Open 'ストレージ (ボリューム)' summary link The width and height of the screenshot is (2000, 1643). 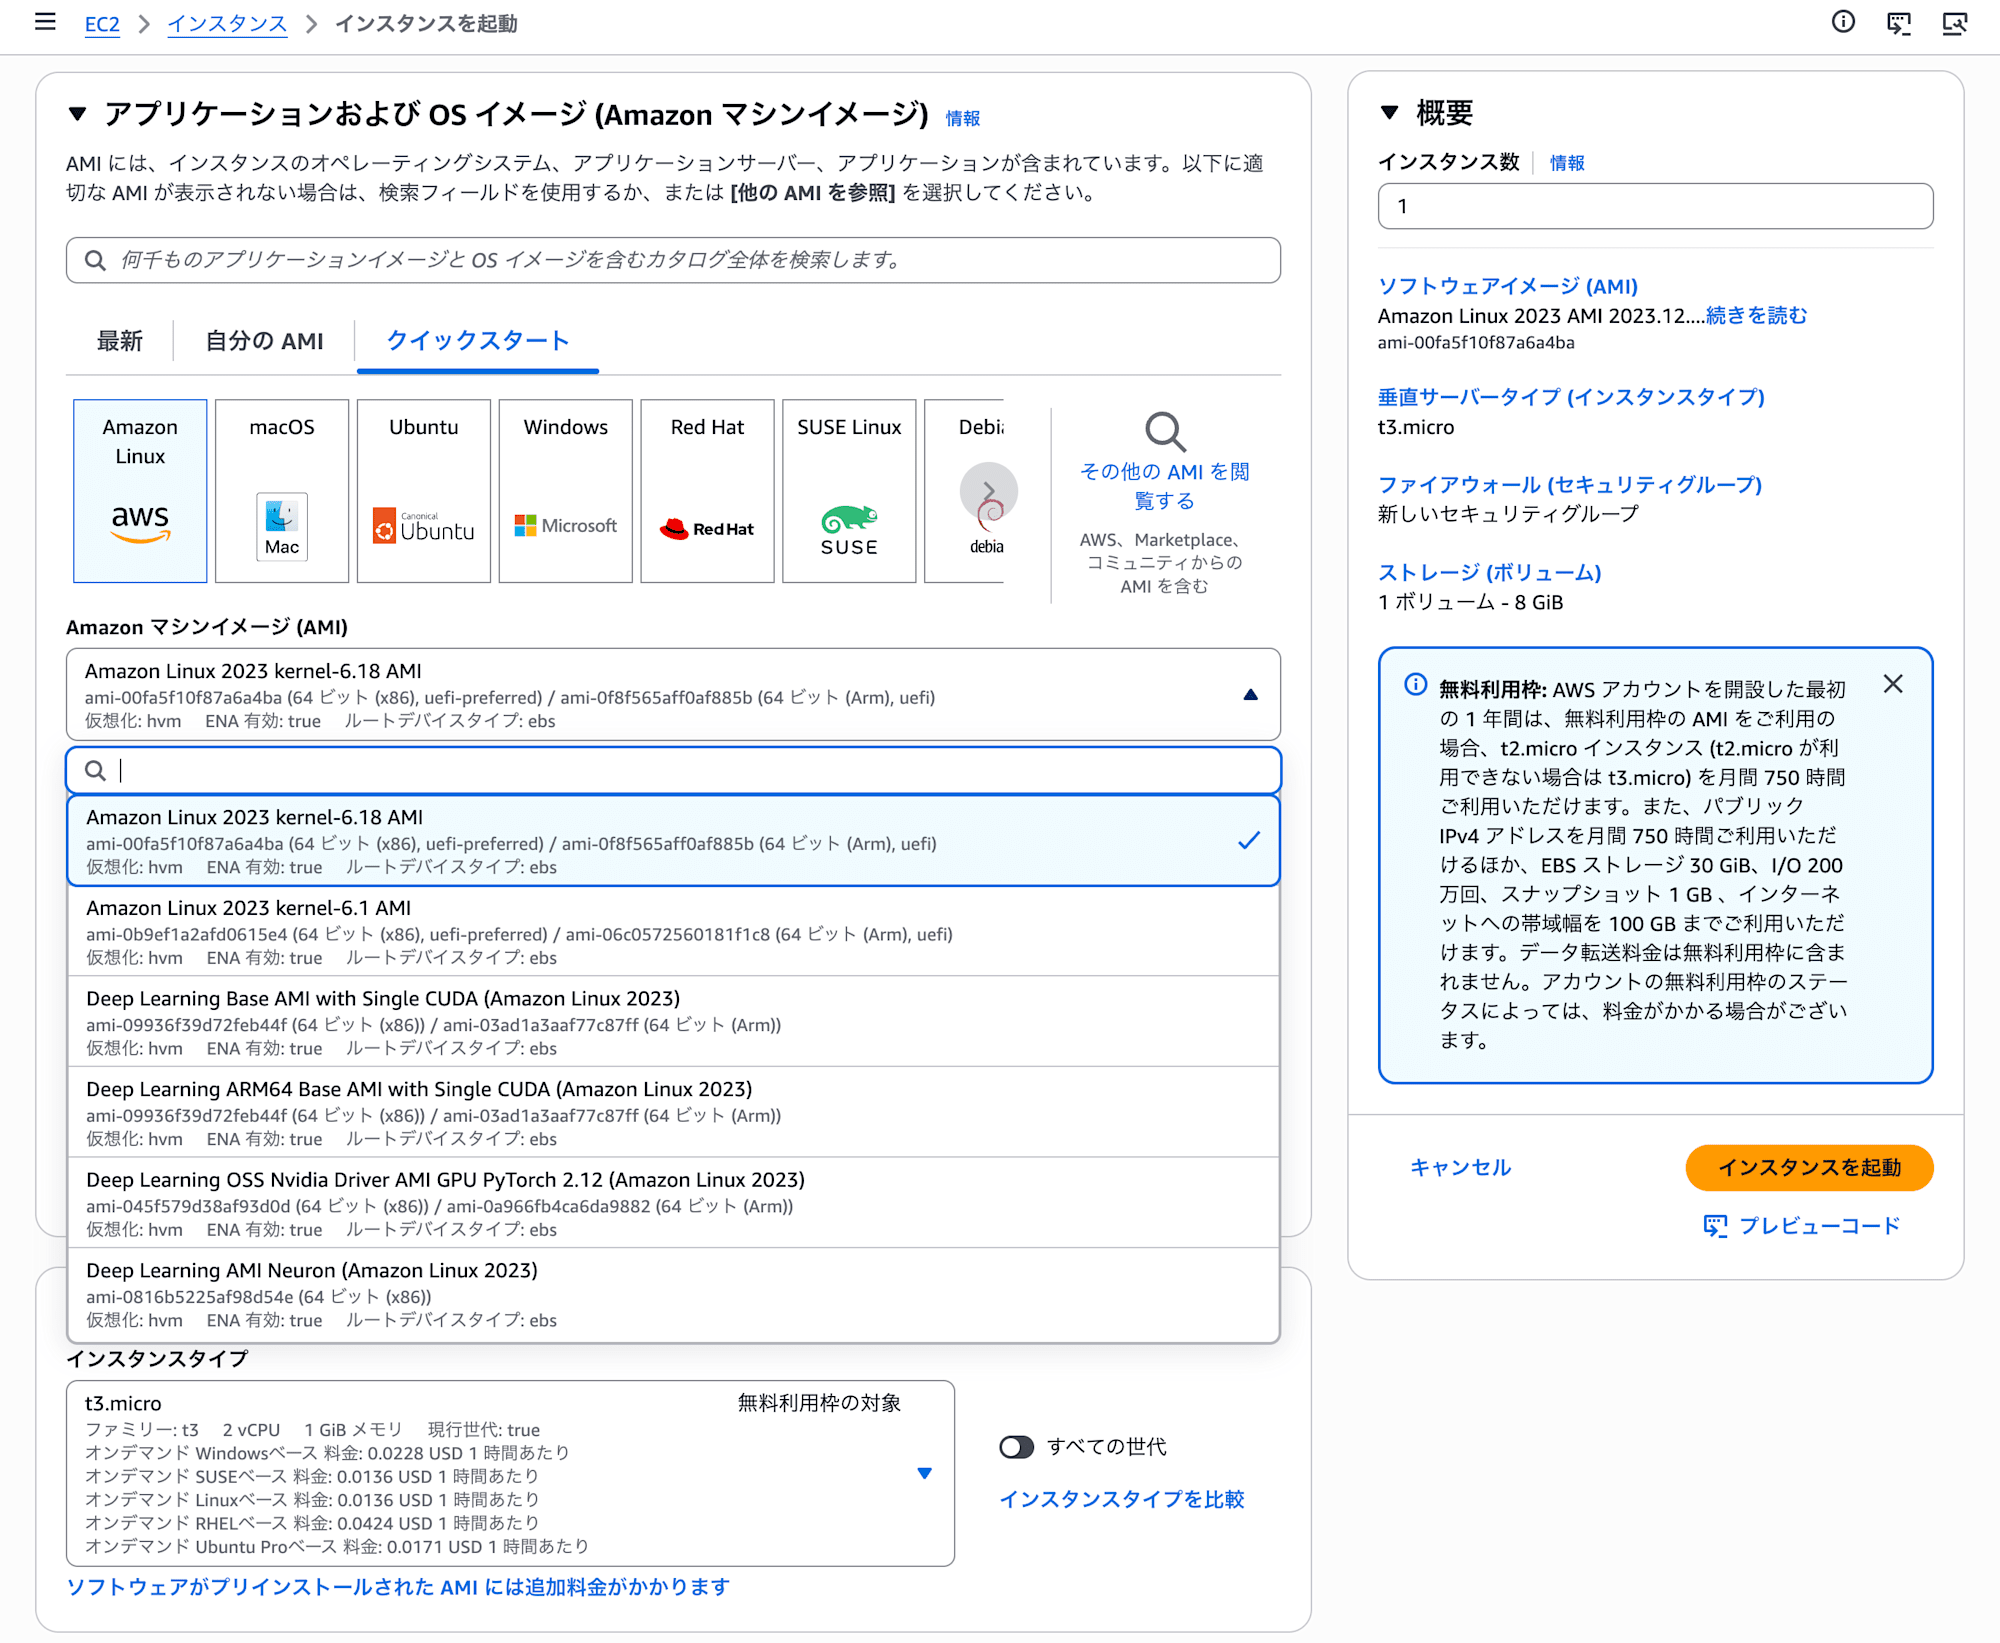tap(1490, 573)
